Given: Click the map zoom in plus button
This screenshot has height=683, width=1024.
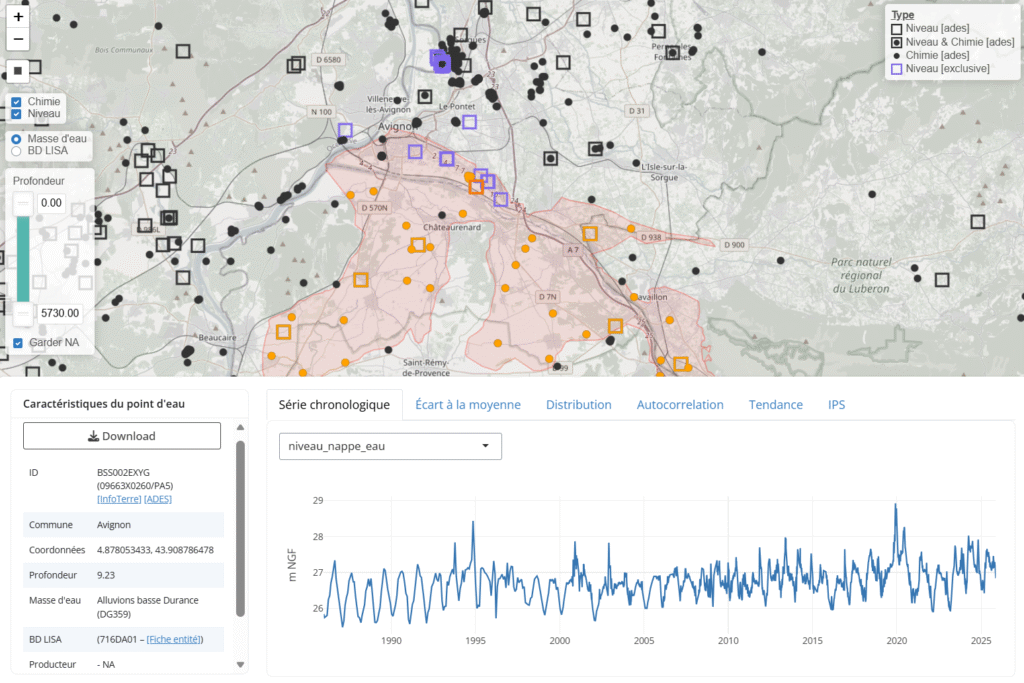Looking at the screenshot, I should (18, 16).
